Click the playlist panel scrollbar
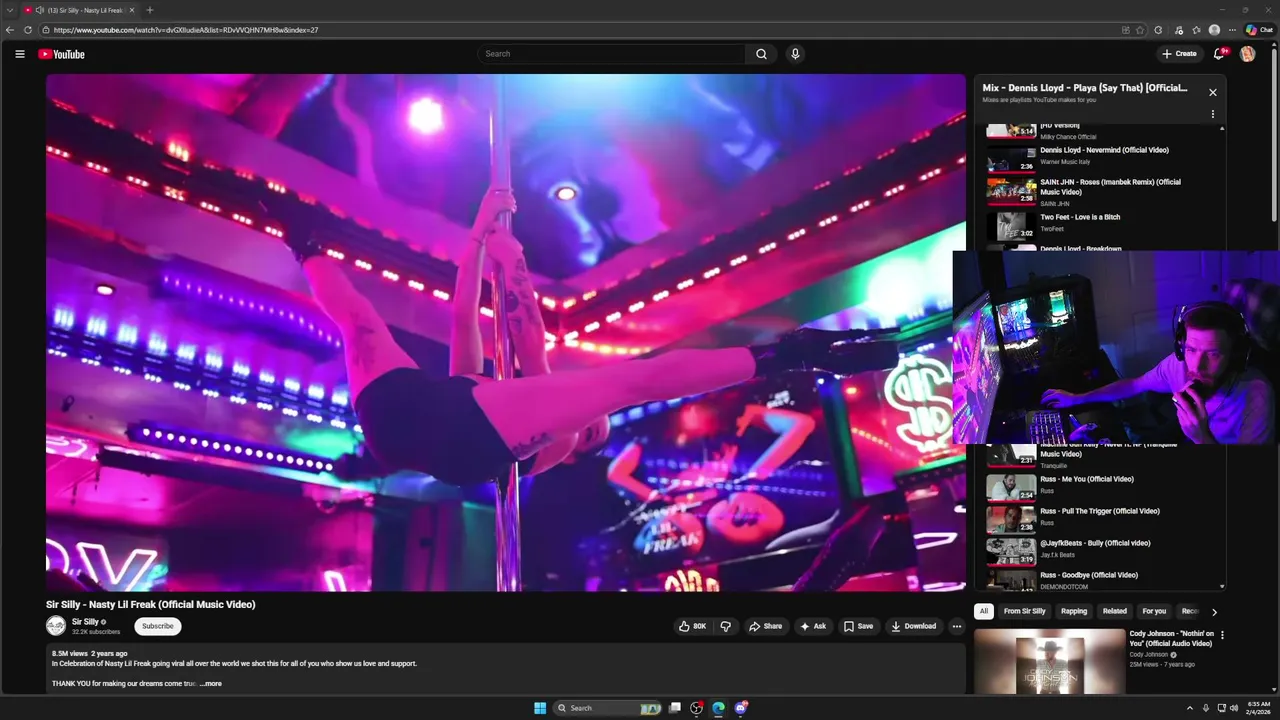 [1222, 355]
